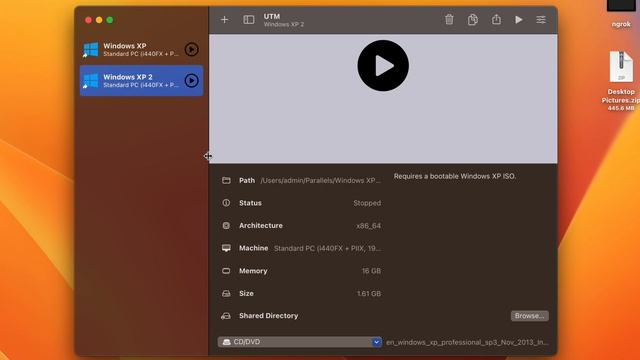Open VM settings via the sliders icon

pos(541,20)
